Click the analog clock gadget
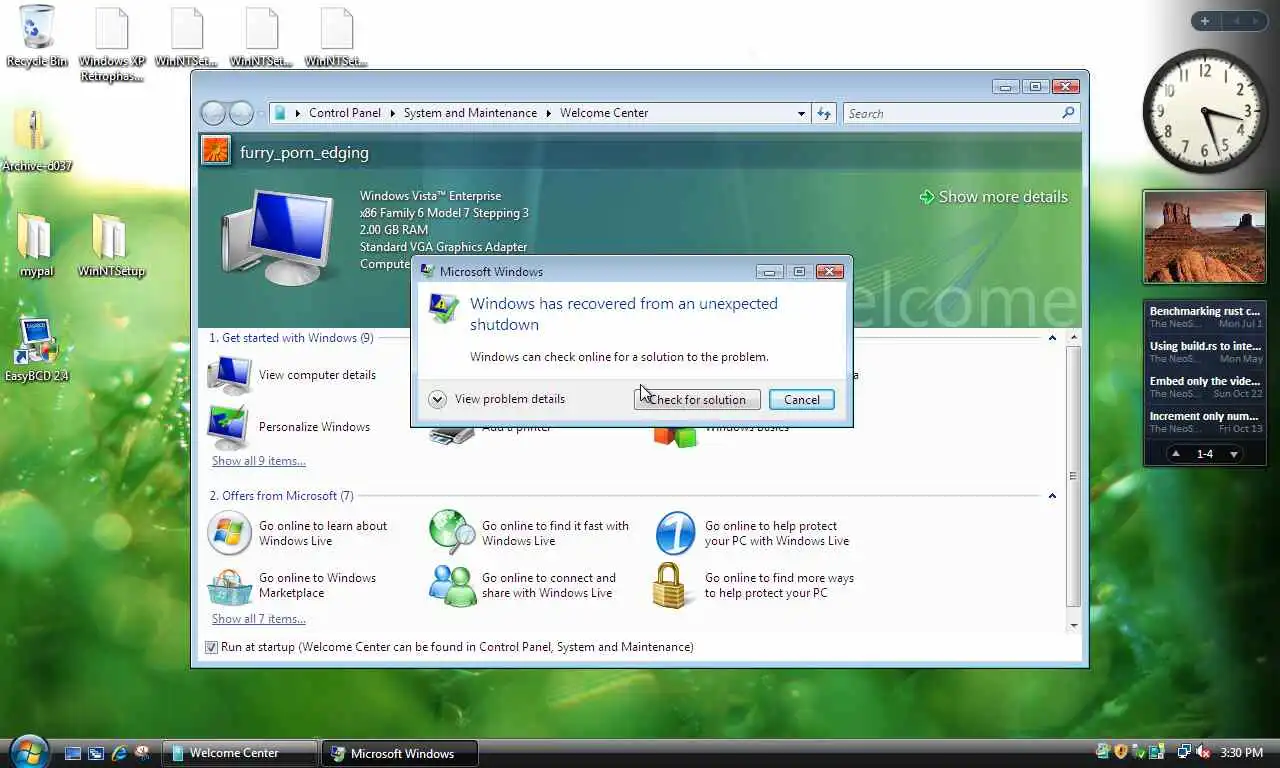1280x768 pixels. pos(1204,111)
